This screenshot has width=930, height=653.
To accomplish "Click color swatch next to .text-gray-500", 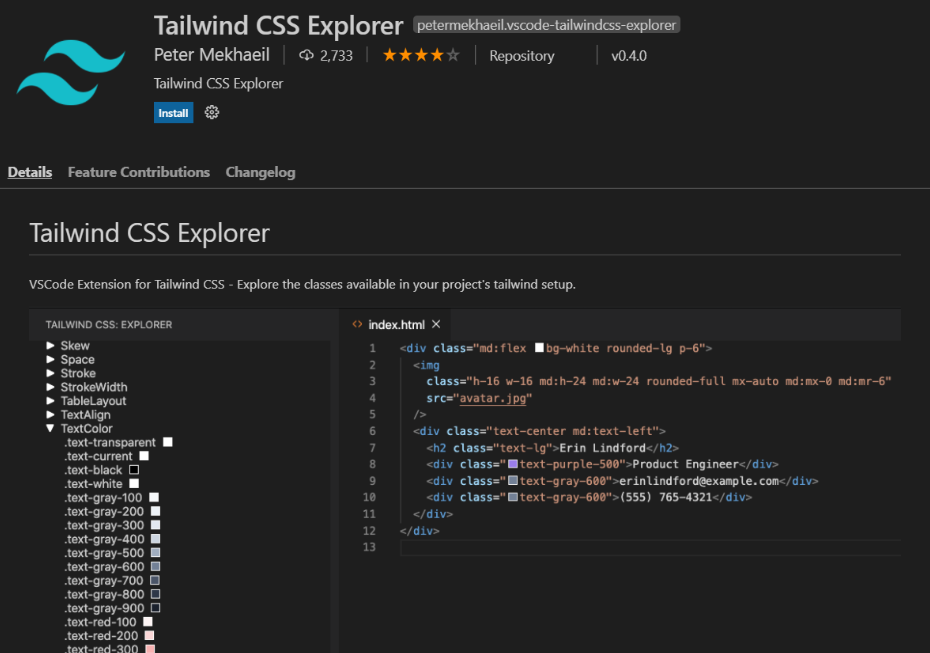I will [x=155, y=552].
